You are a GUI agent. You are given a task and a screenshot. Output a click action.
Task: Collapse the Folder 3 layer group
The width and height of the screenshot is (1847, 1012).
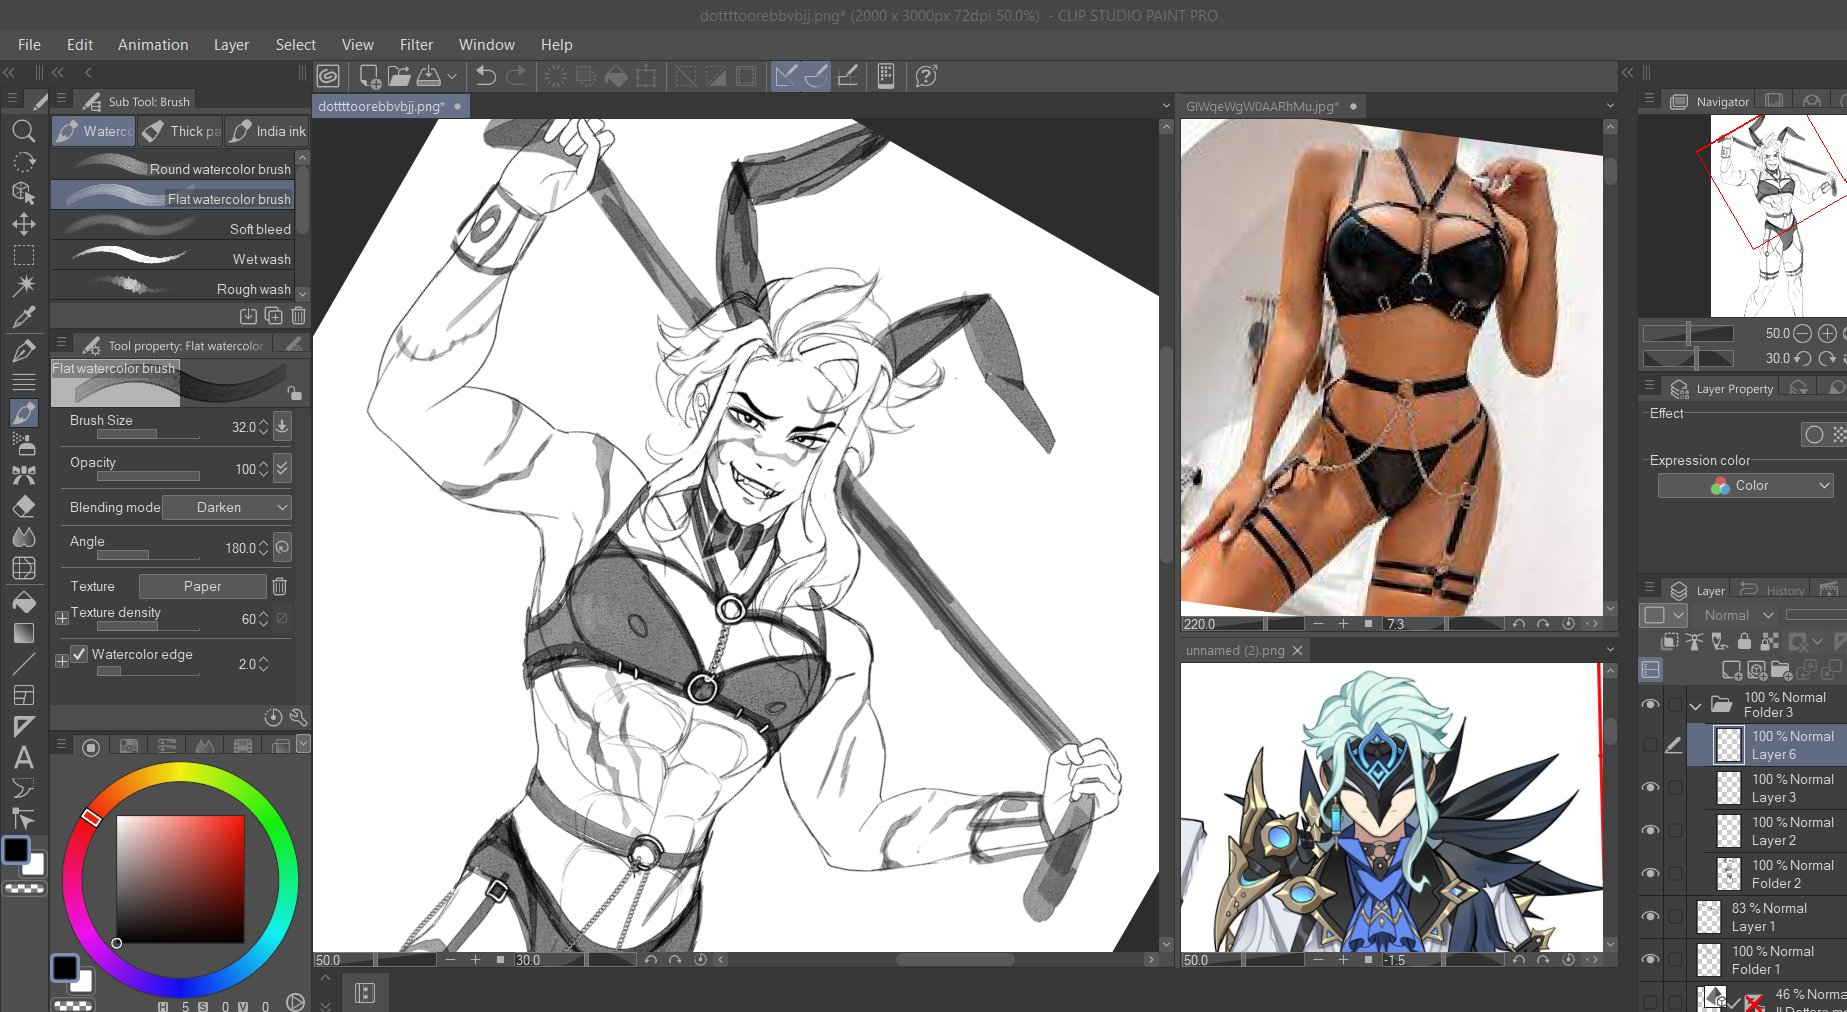(1695, 705)
